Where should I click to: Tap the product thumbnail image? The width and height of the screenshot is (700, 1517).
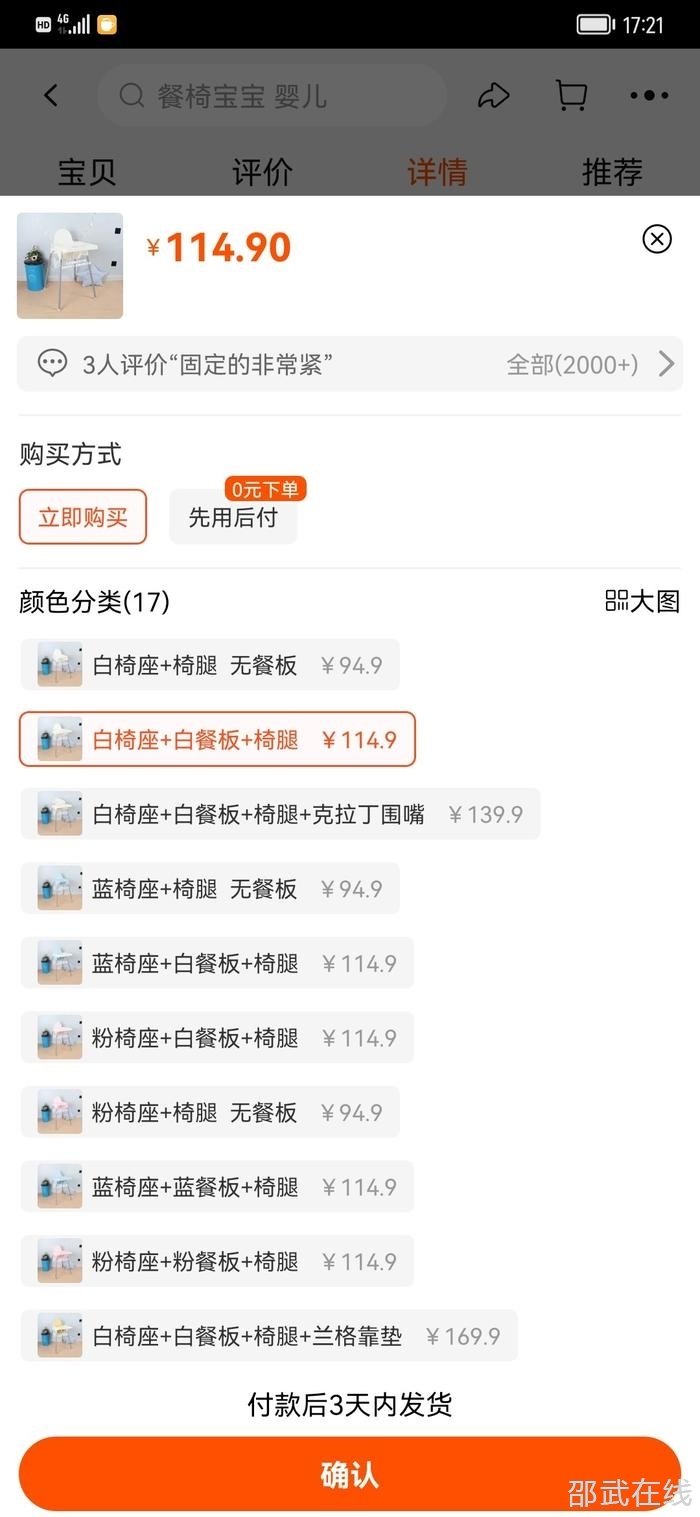coord(70,266)
